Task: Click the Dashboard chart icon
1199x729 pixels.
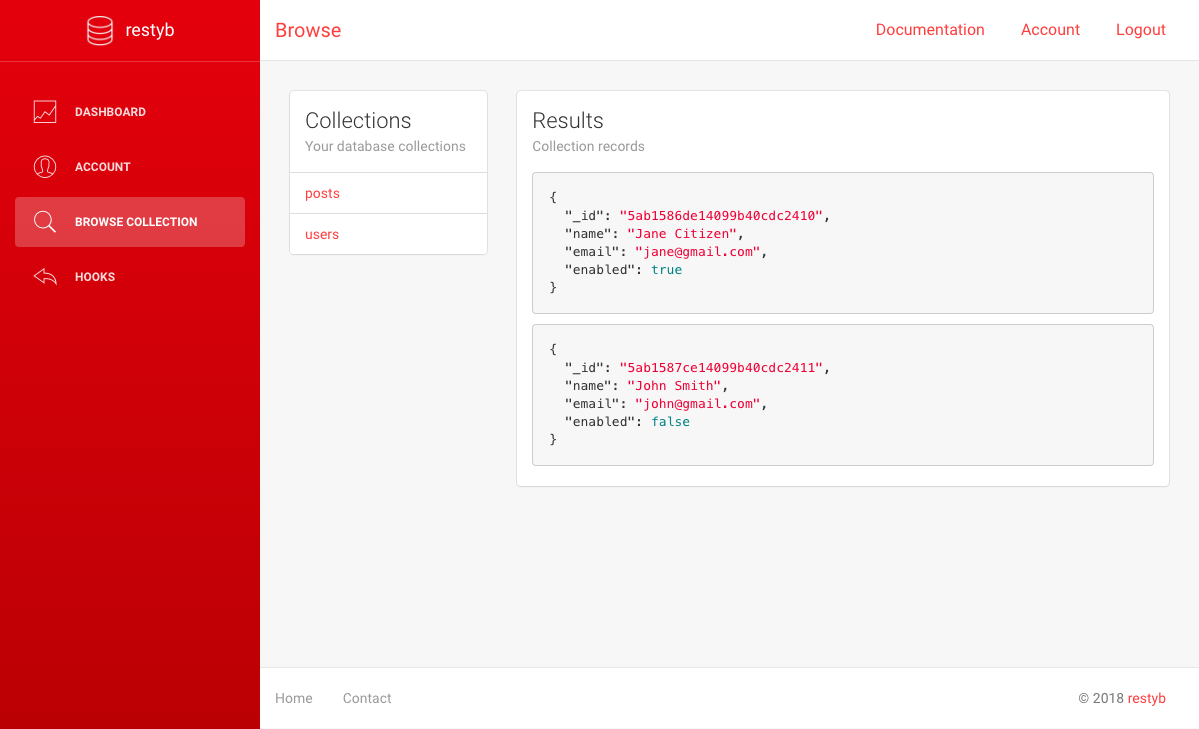Action: coord(45,112)
